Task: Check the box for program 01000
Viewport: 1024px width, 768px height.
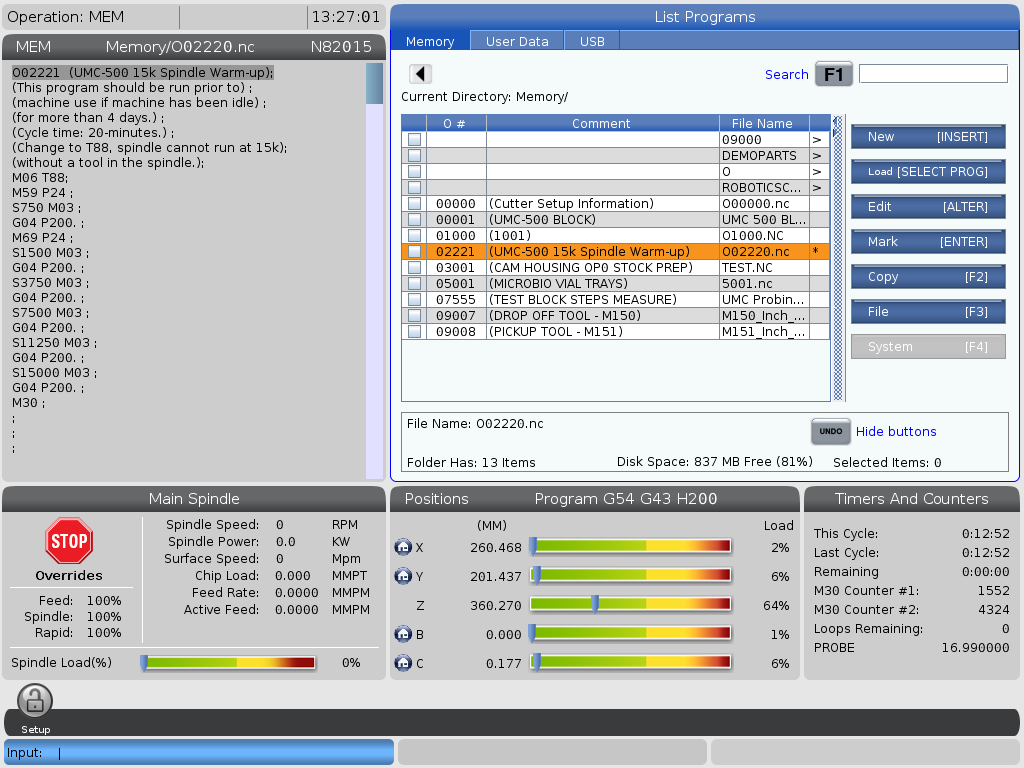Action: [x=414, y=236]
